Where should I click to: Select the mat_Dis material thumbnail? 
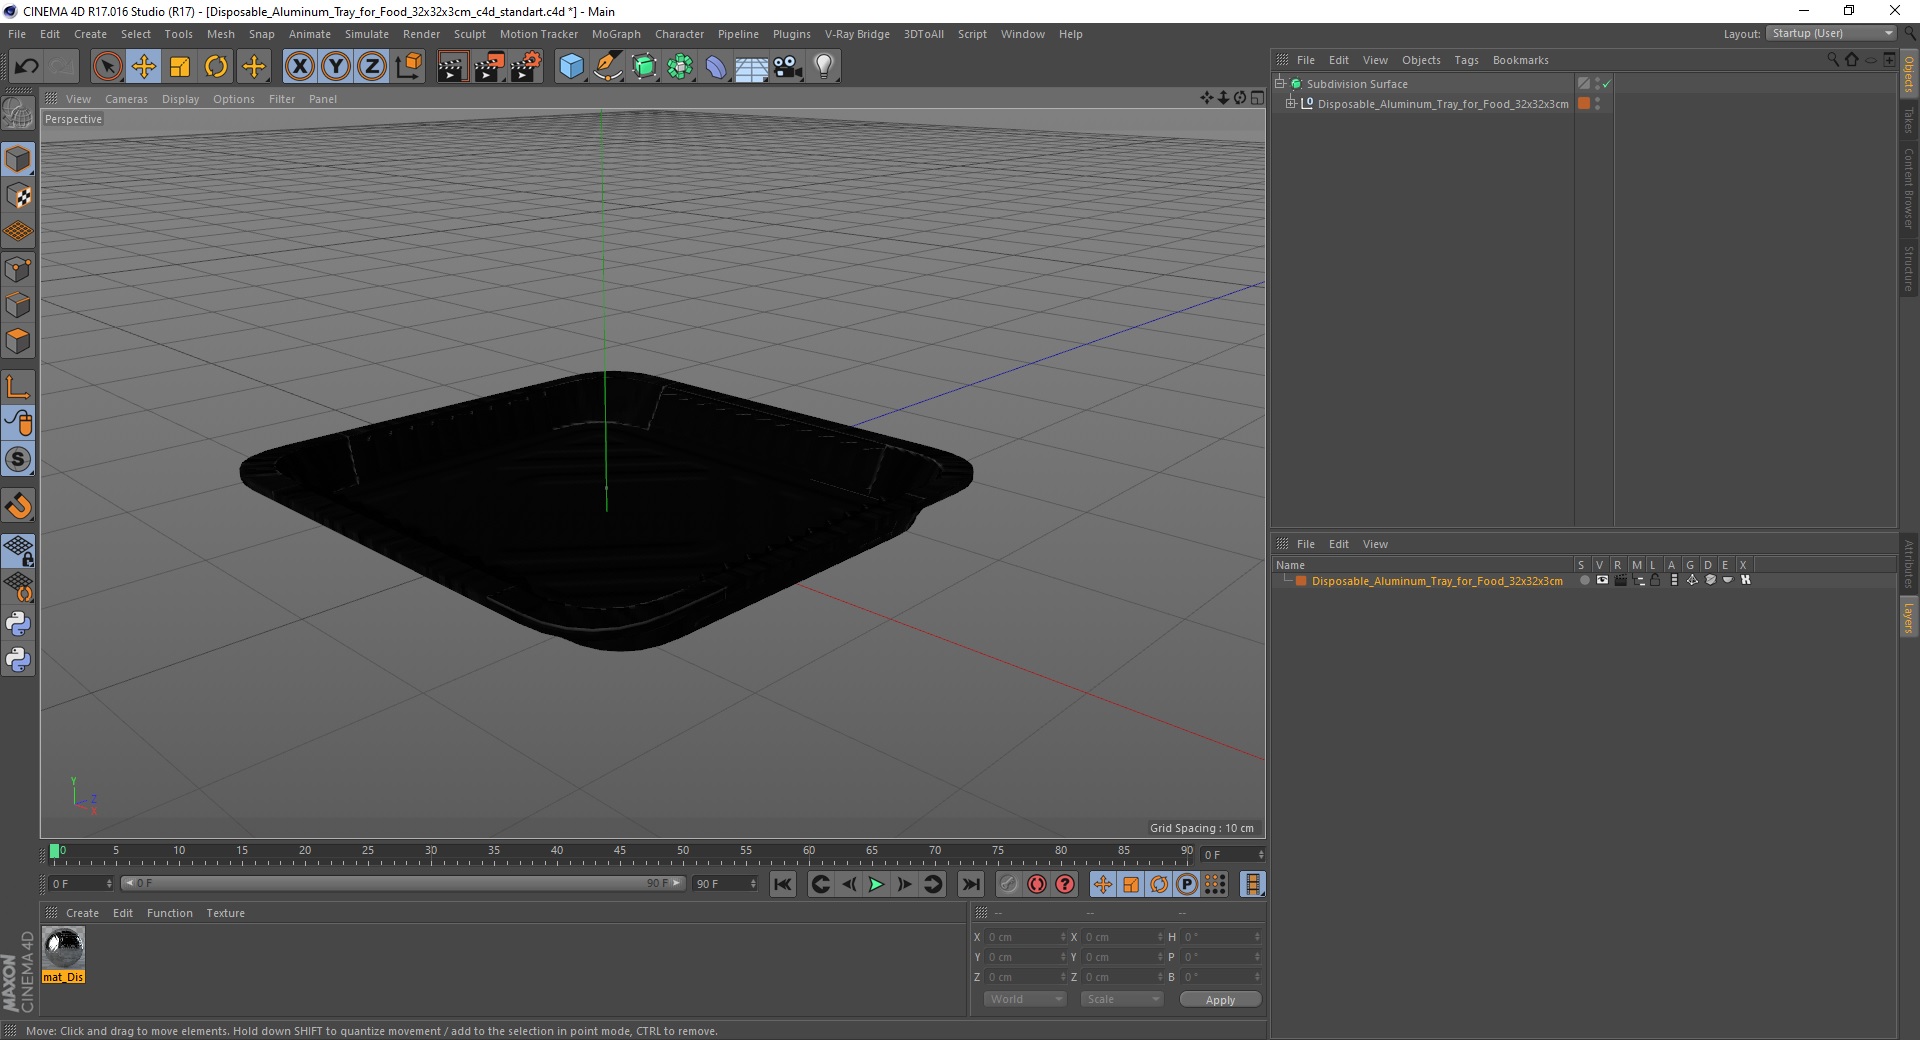click(64, 947)
